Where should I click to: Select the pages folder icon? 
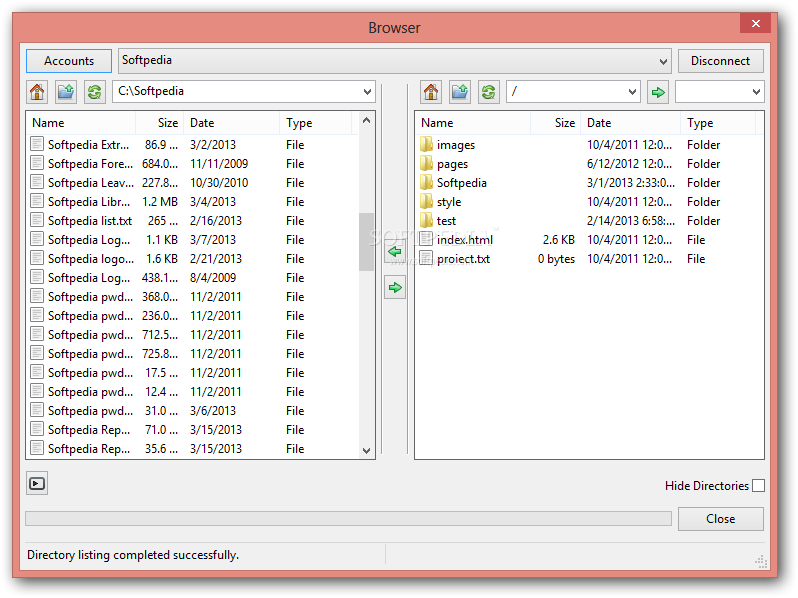point(426,163)
